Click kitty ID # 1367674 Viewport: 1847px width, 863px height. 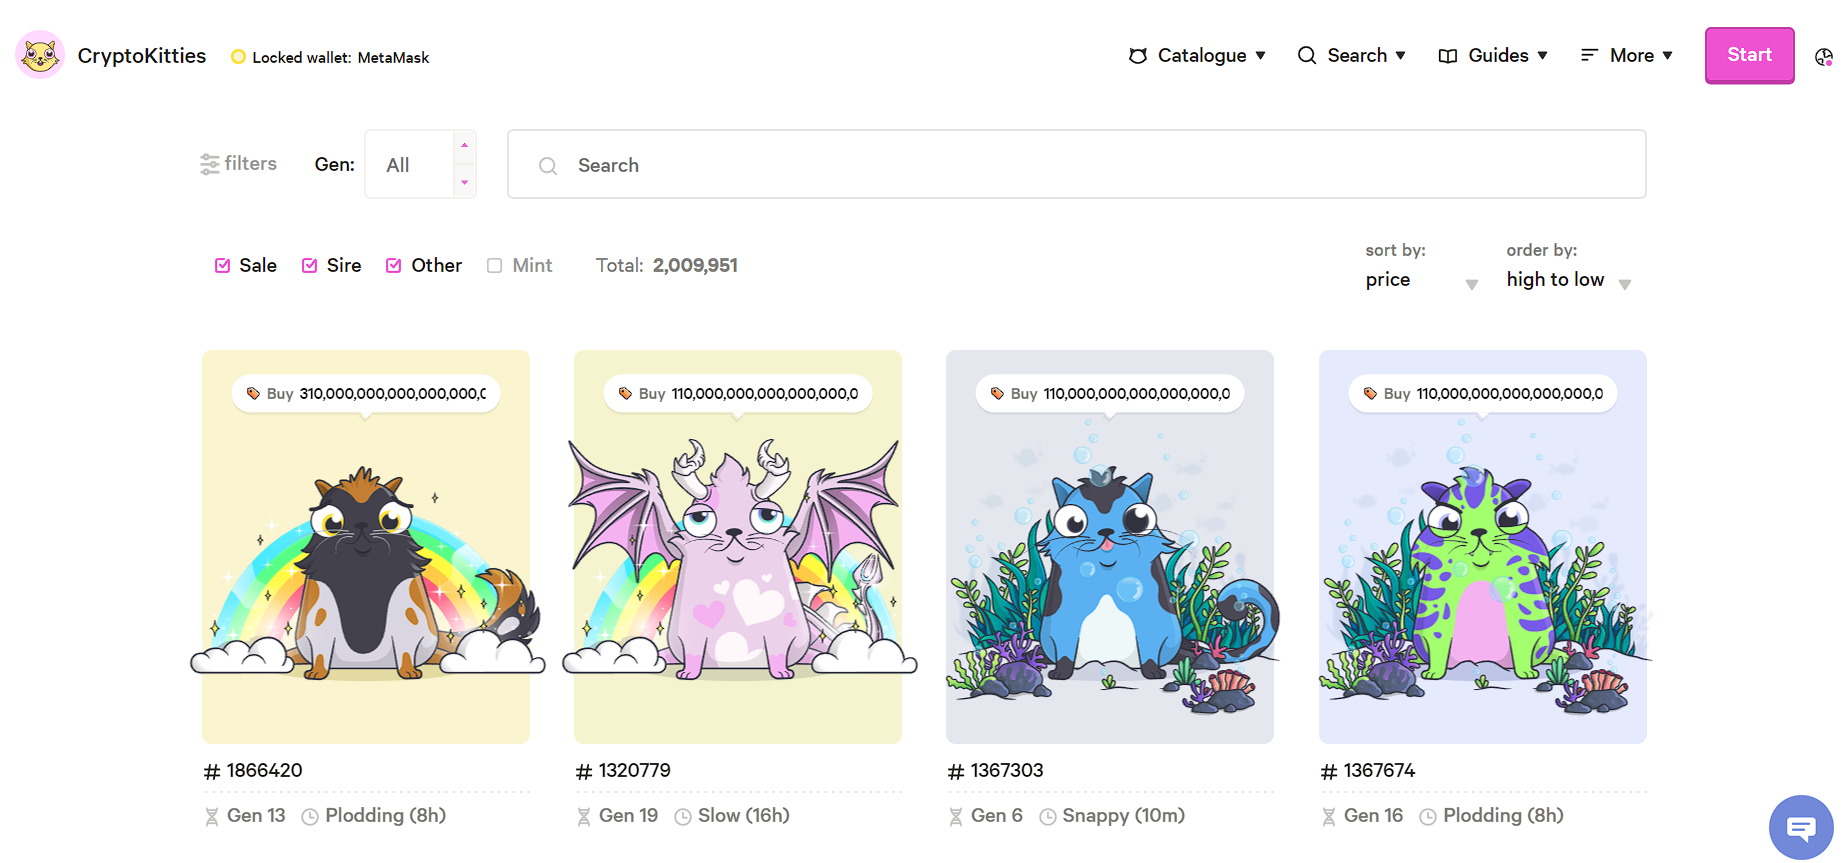tap(1368, 771)
